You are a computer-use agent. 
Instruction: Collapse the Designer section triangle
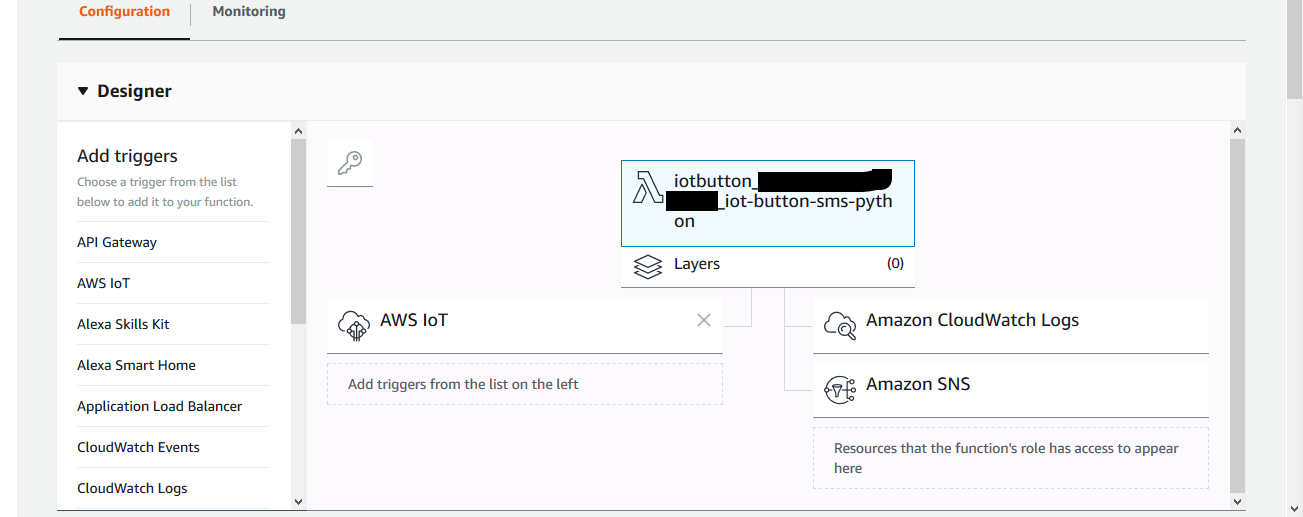click(x=83, y=91)
